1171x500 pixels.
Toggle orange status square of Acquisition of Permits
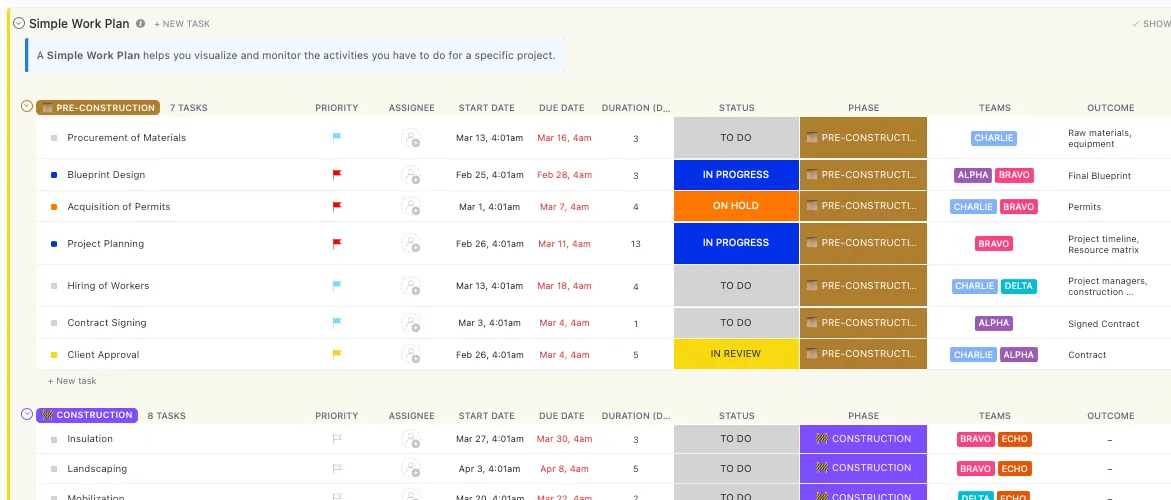pyautogui.click(x=54, y=207)
